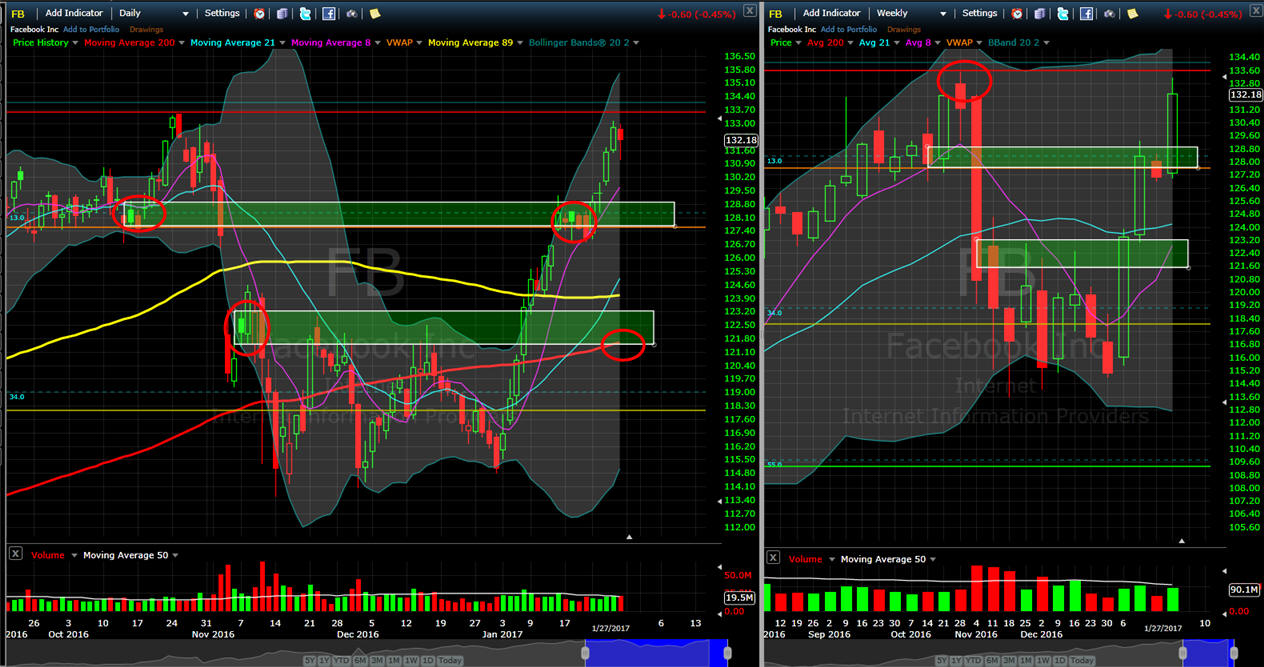The height and width of the screenshot is (667, 1264).
Task: Click the alarm clock alert icon on daily chart
Action: coord(260,14)
